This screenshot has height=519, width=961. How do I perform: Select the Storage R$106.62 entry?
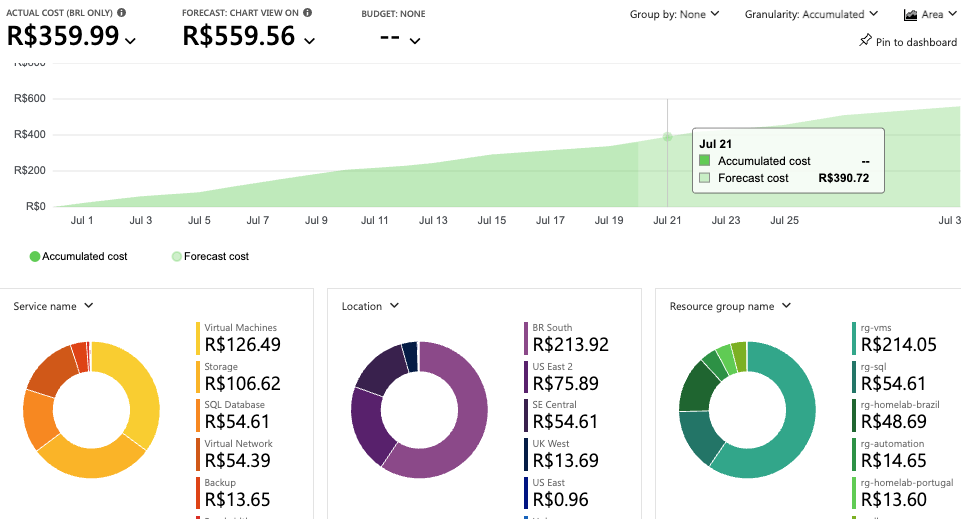tap(238, 377)
